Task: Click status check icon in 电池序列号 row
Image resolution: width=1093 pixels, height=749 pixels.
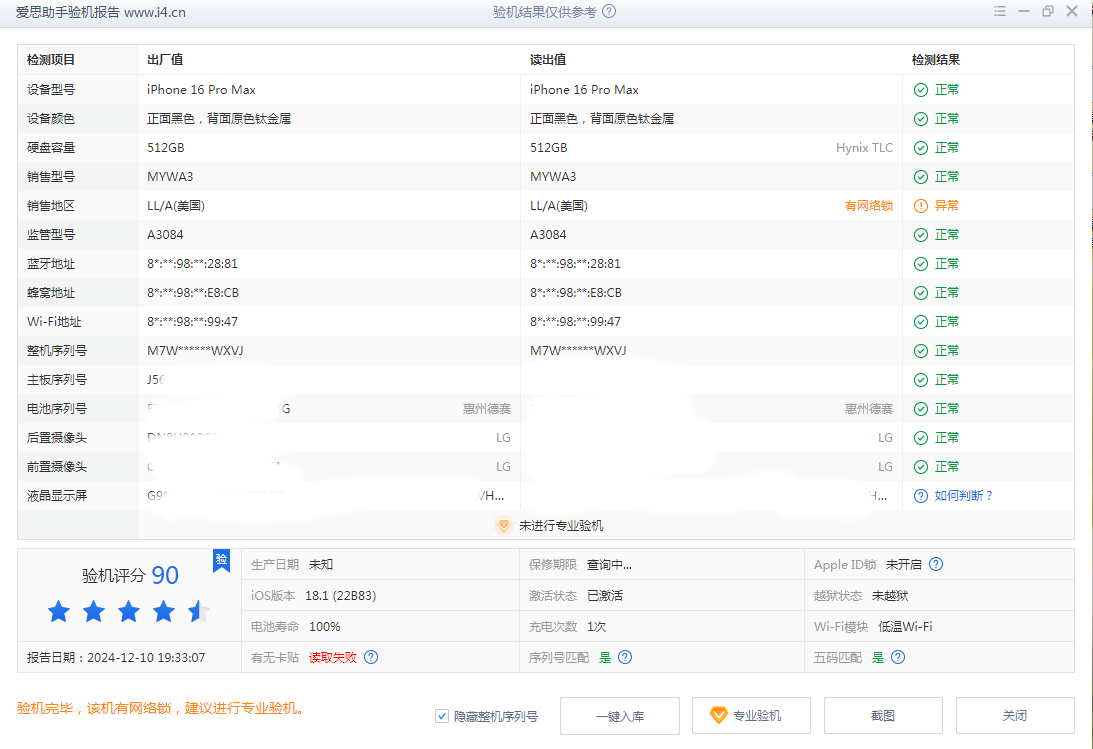Action: [921, 409]
